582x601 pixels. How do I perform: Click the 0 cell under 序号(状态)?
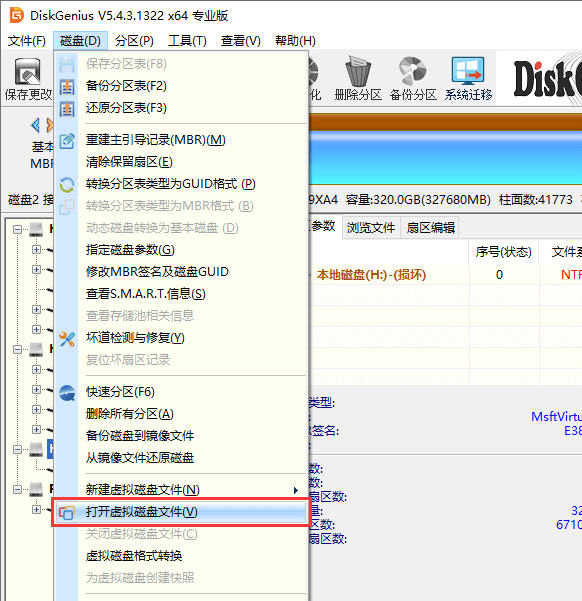[499, 275]
